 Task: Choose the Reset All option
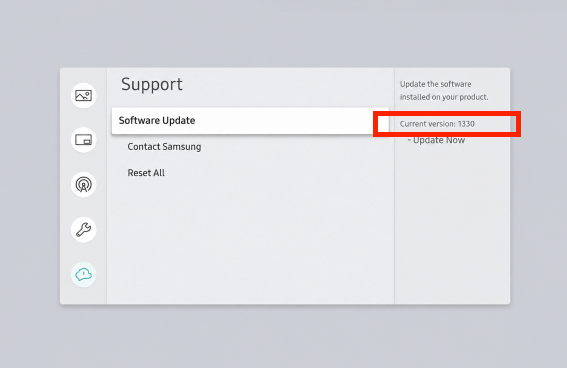146,173
